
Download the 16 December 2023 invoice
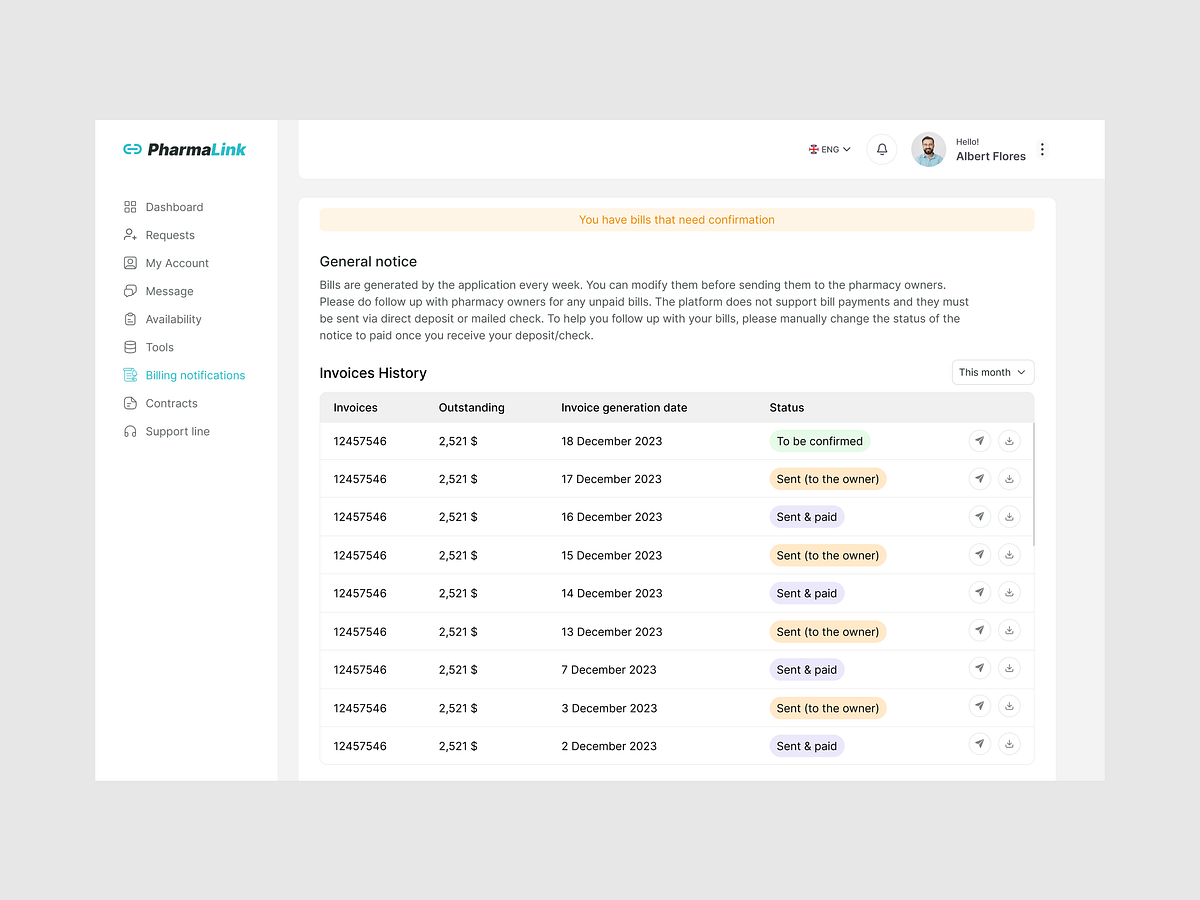pos(1009,516)
